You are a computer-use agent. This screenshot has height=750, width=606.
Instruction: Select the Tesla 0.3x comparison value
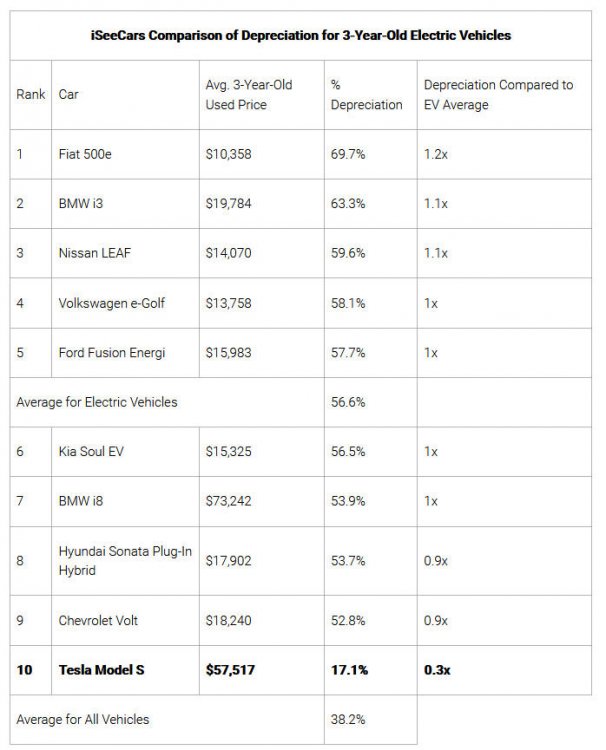click(437, 669)
